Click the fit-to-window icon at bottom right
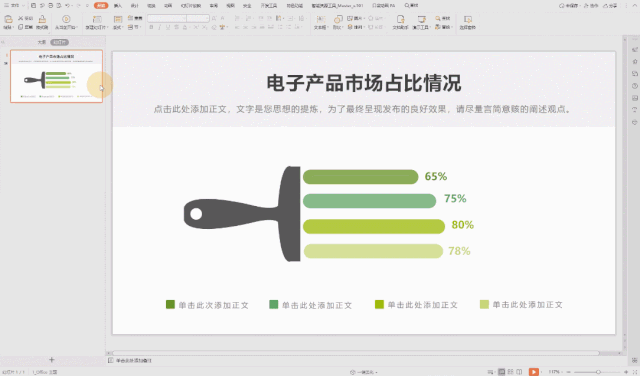 635,372
